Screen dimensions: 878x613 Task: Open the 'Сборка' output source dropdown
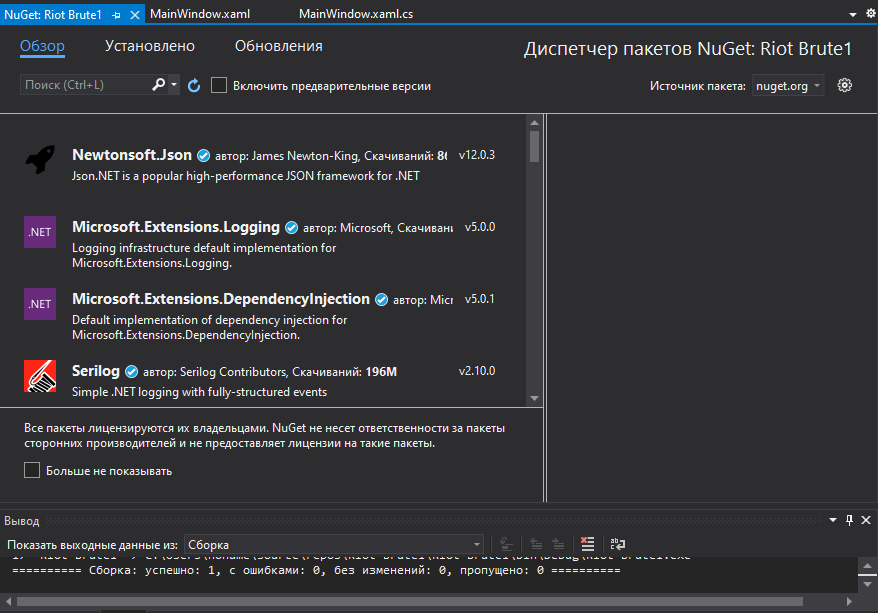pos(334,545)
